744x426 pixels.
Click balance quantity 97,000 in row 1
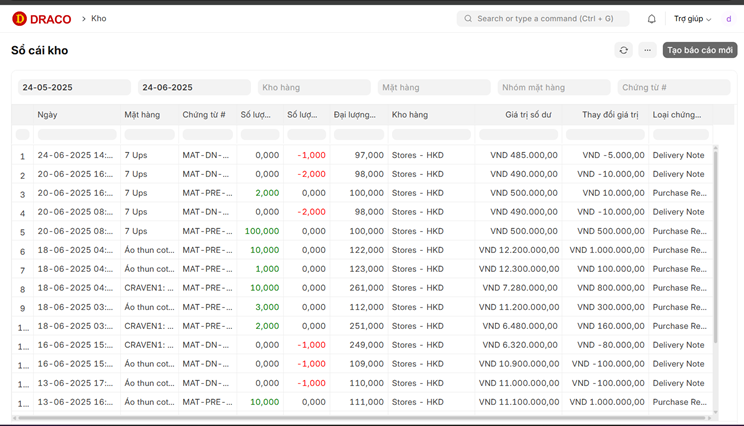[x=369, y=155]
